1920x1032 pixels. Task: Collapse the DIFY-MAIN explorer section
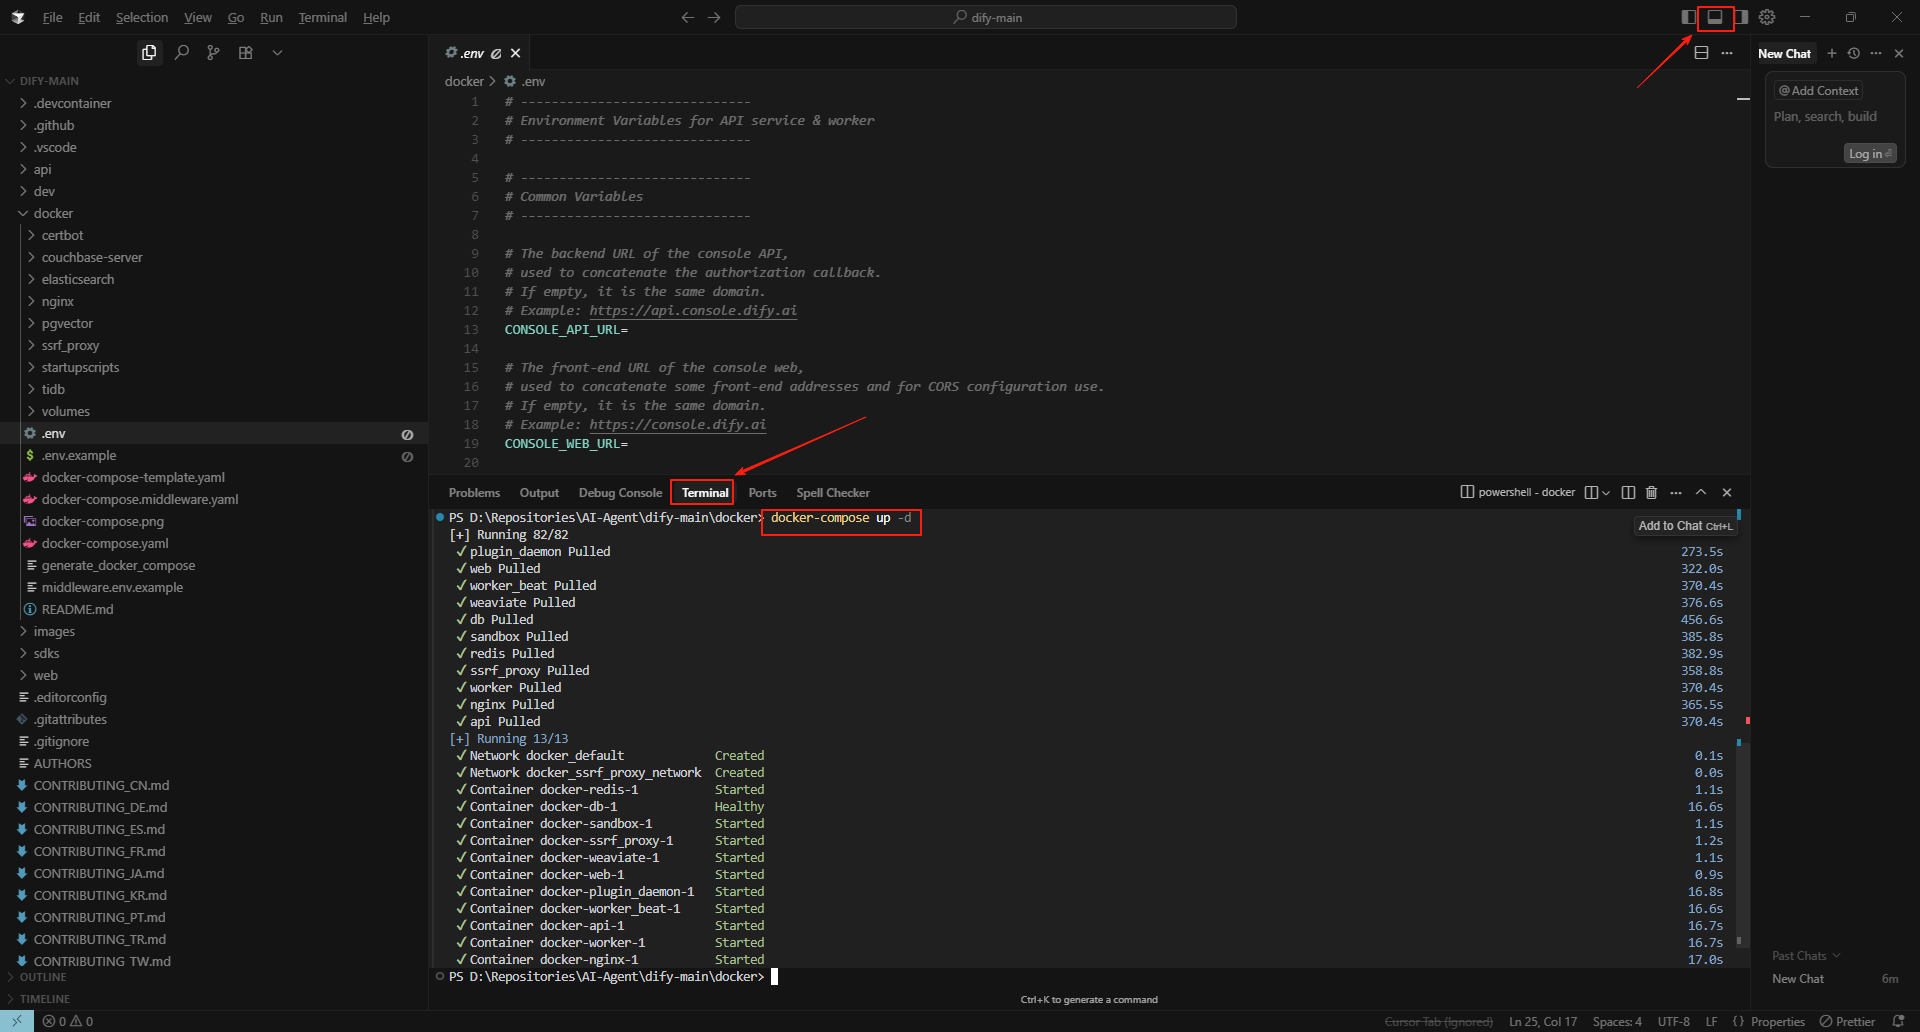(48, 81)
